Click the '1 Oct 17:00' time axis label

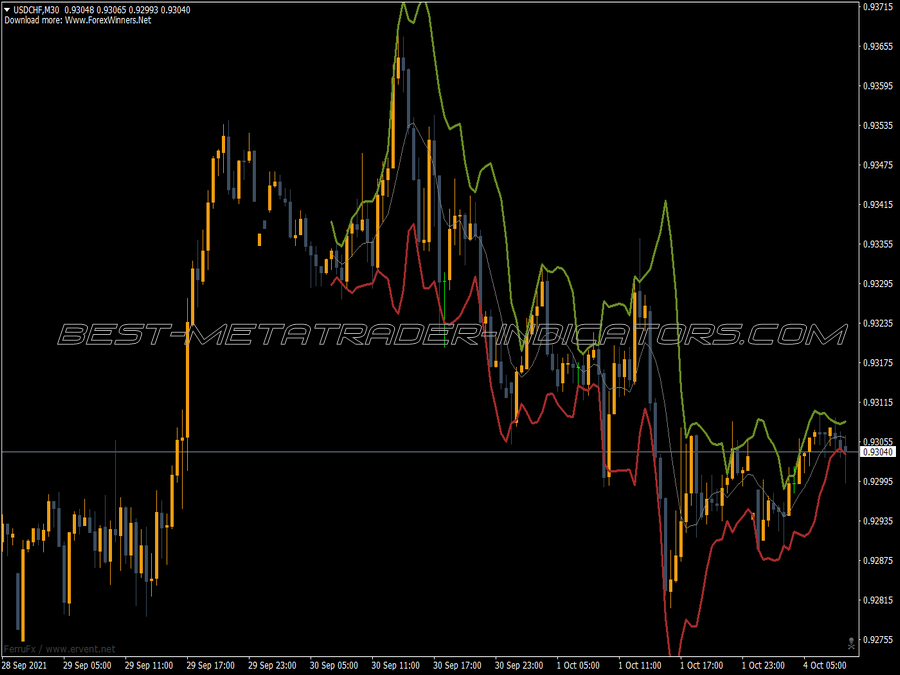(701, 666)
